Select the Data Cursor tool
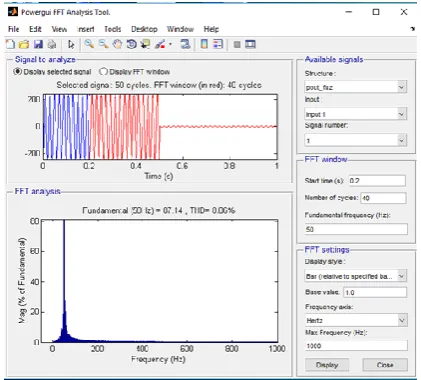This screenshot has height=380, width=421. pyautogui.click(x=145, y=44)
